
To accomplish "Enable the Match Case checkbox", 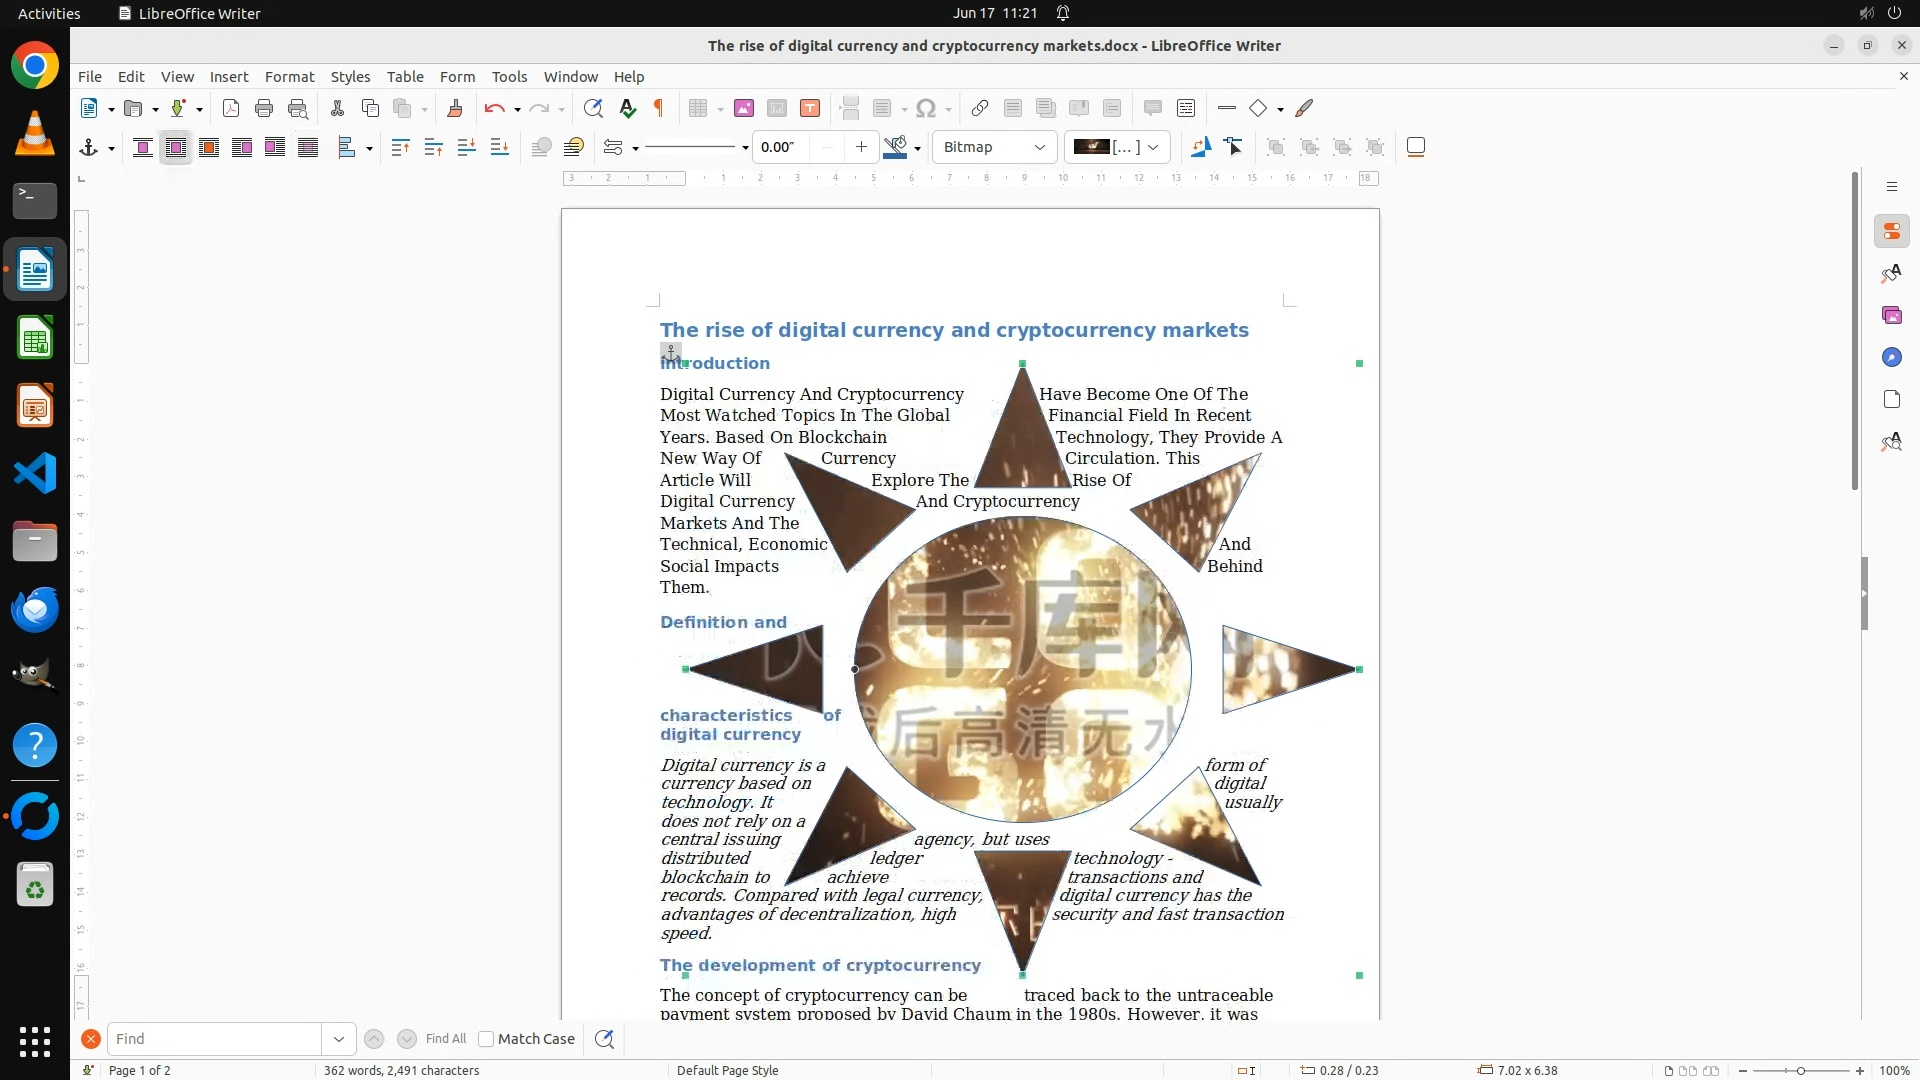I will pyautogui.click(x=486, y=1039).
